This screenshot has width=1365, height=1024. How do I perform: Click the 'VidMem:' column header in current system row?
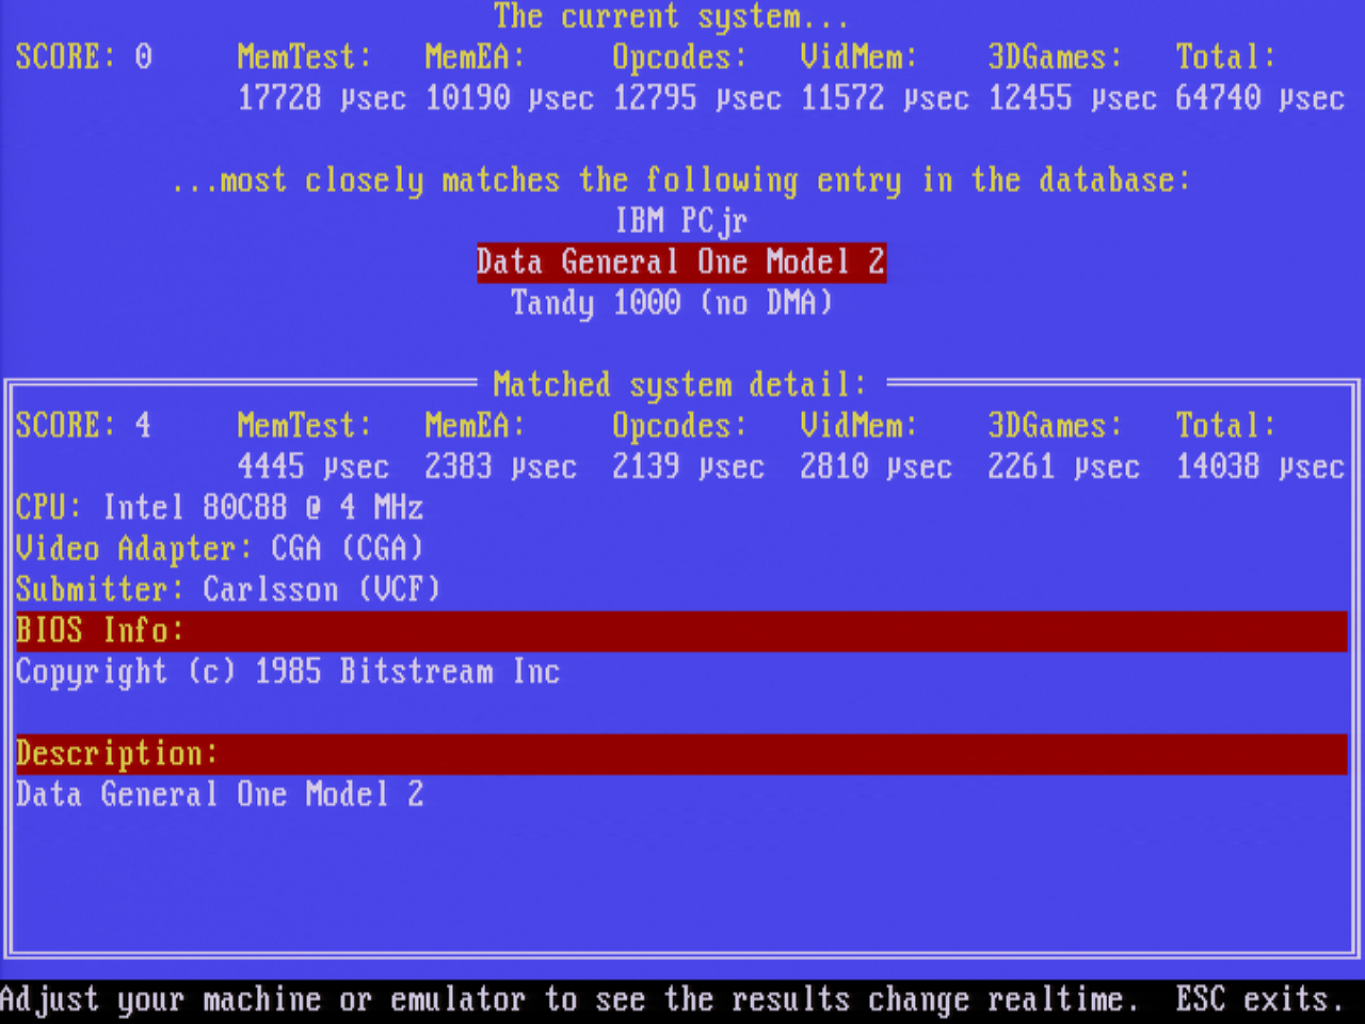coord(859,57)
